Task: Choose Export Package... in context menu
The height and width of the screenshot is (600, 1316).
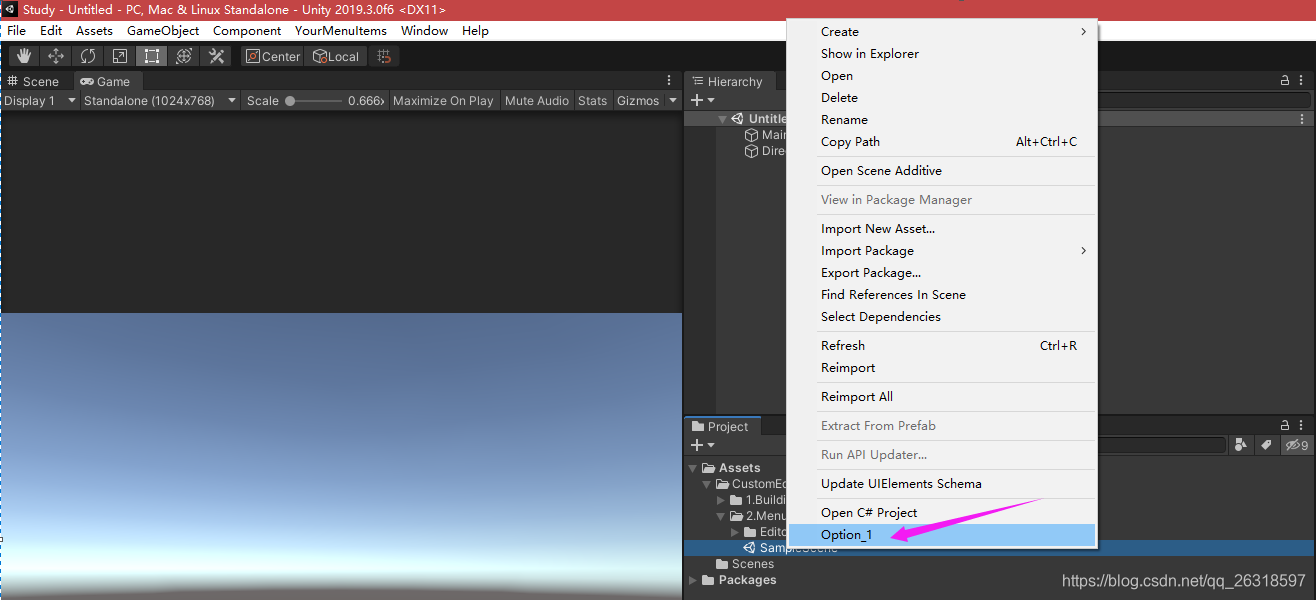Action: click(943, 273)
